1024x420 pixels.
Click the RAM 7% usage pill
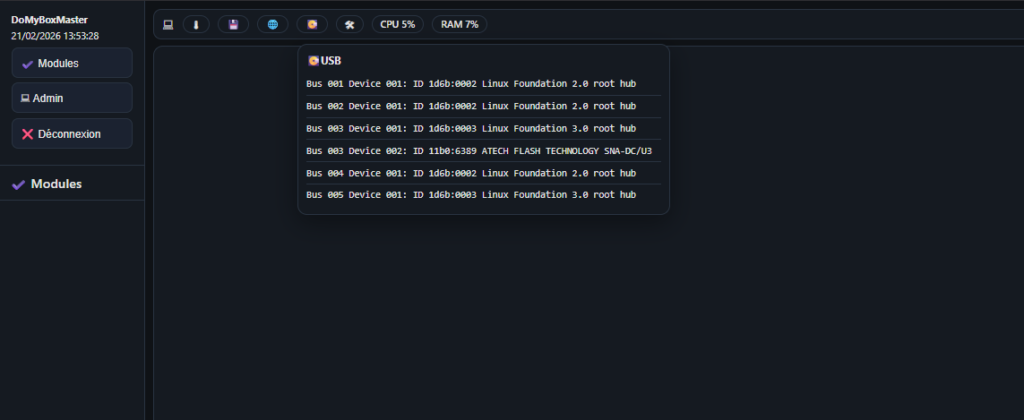pos(459,24)
